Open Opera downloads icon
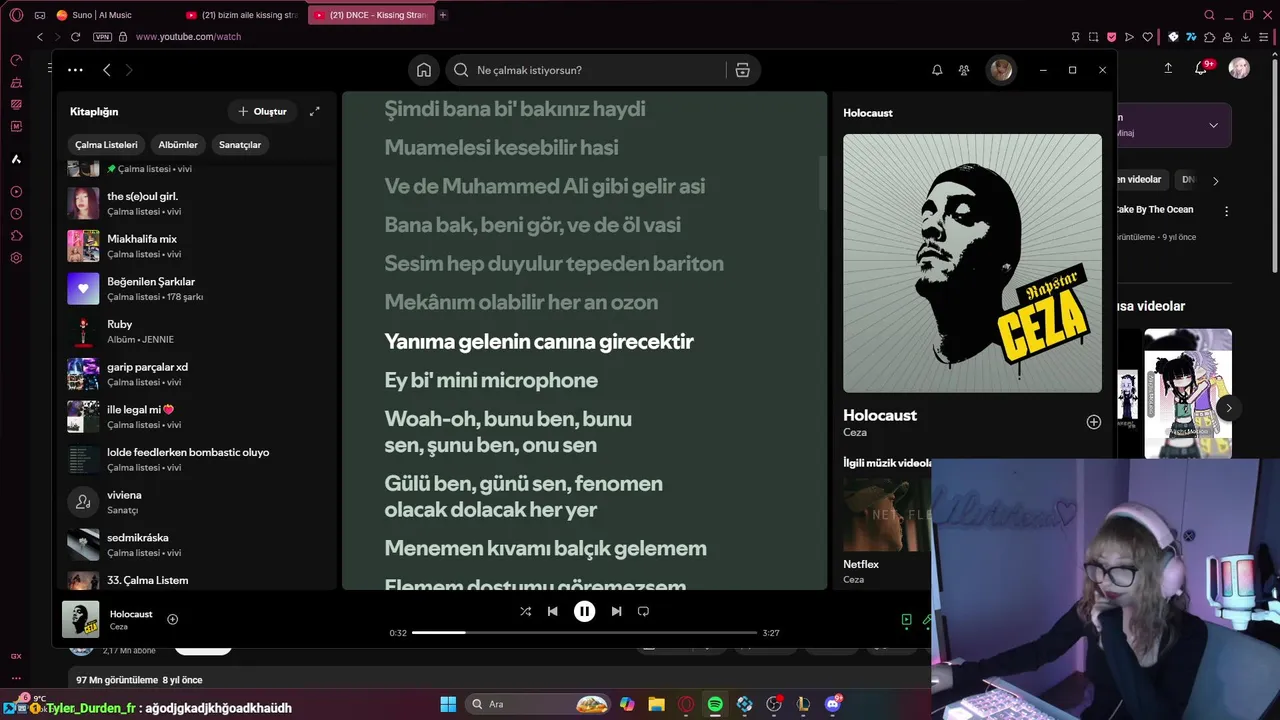1280x720 pixels. coord(1245,37)
